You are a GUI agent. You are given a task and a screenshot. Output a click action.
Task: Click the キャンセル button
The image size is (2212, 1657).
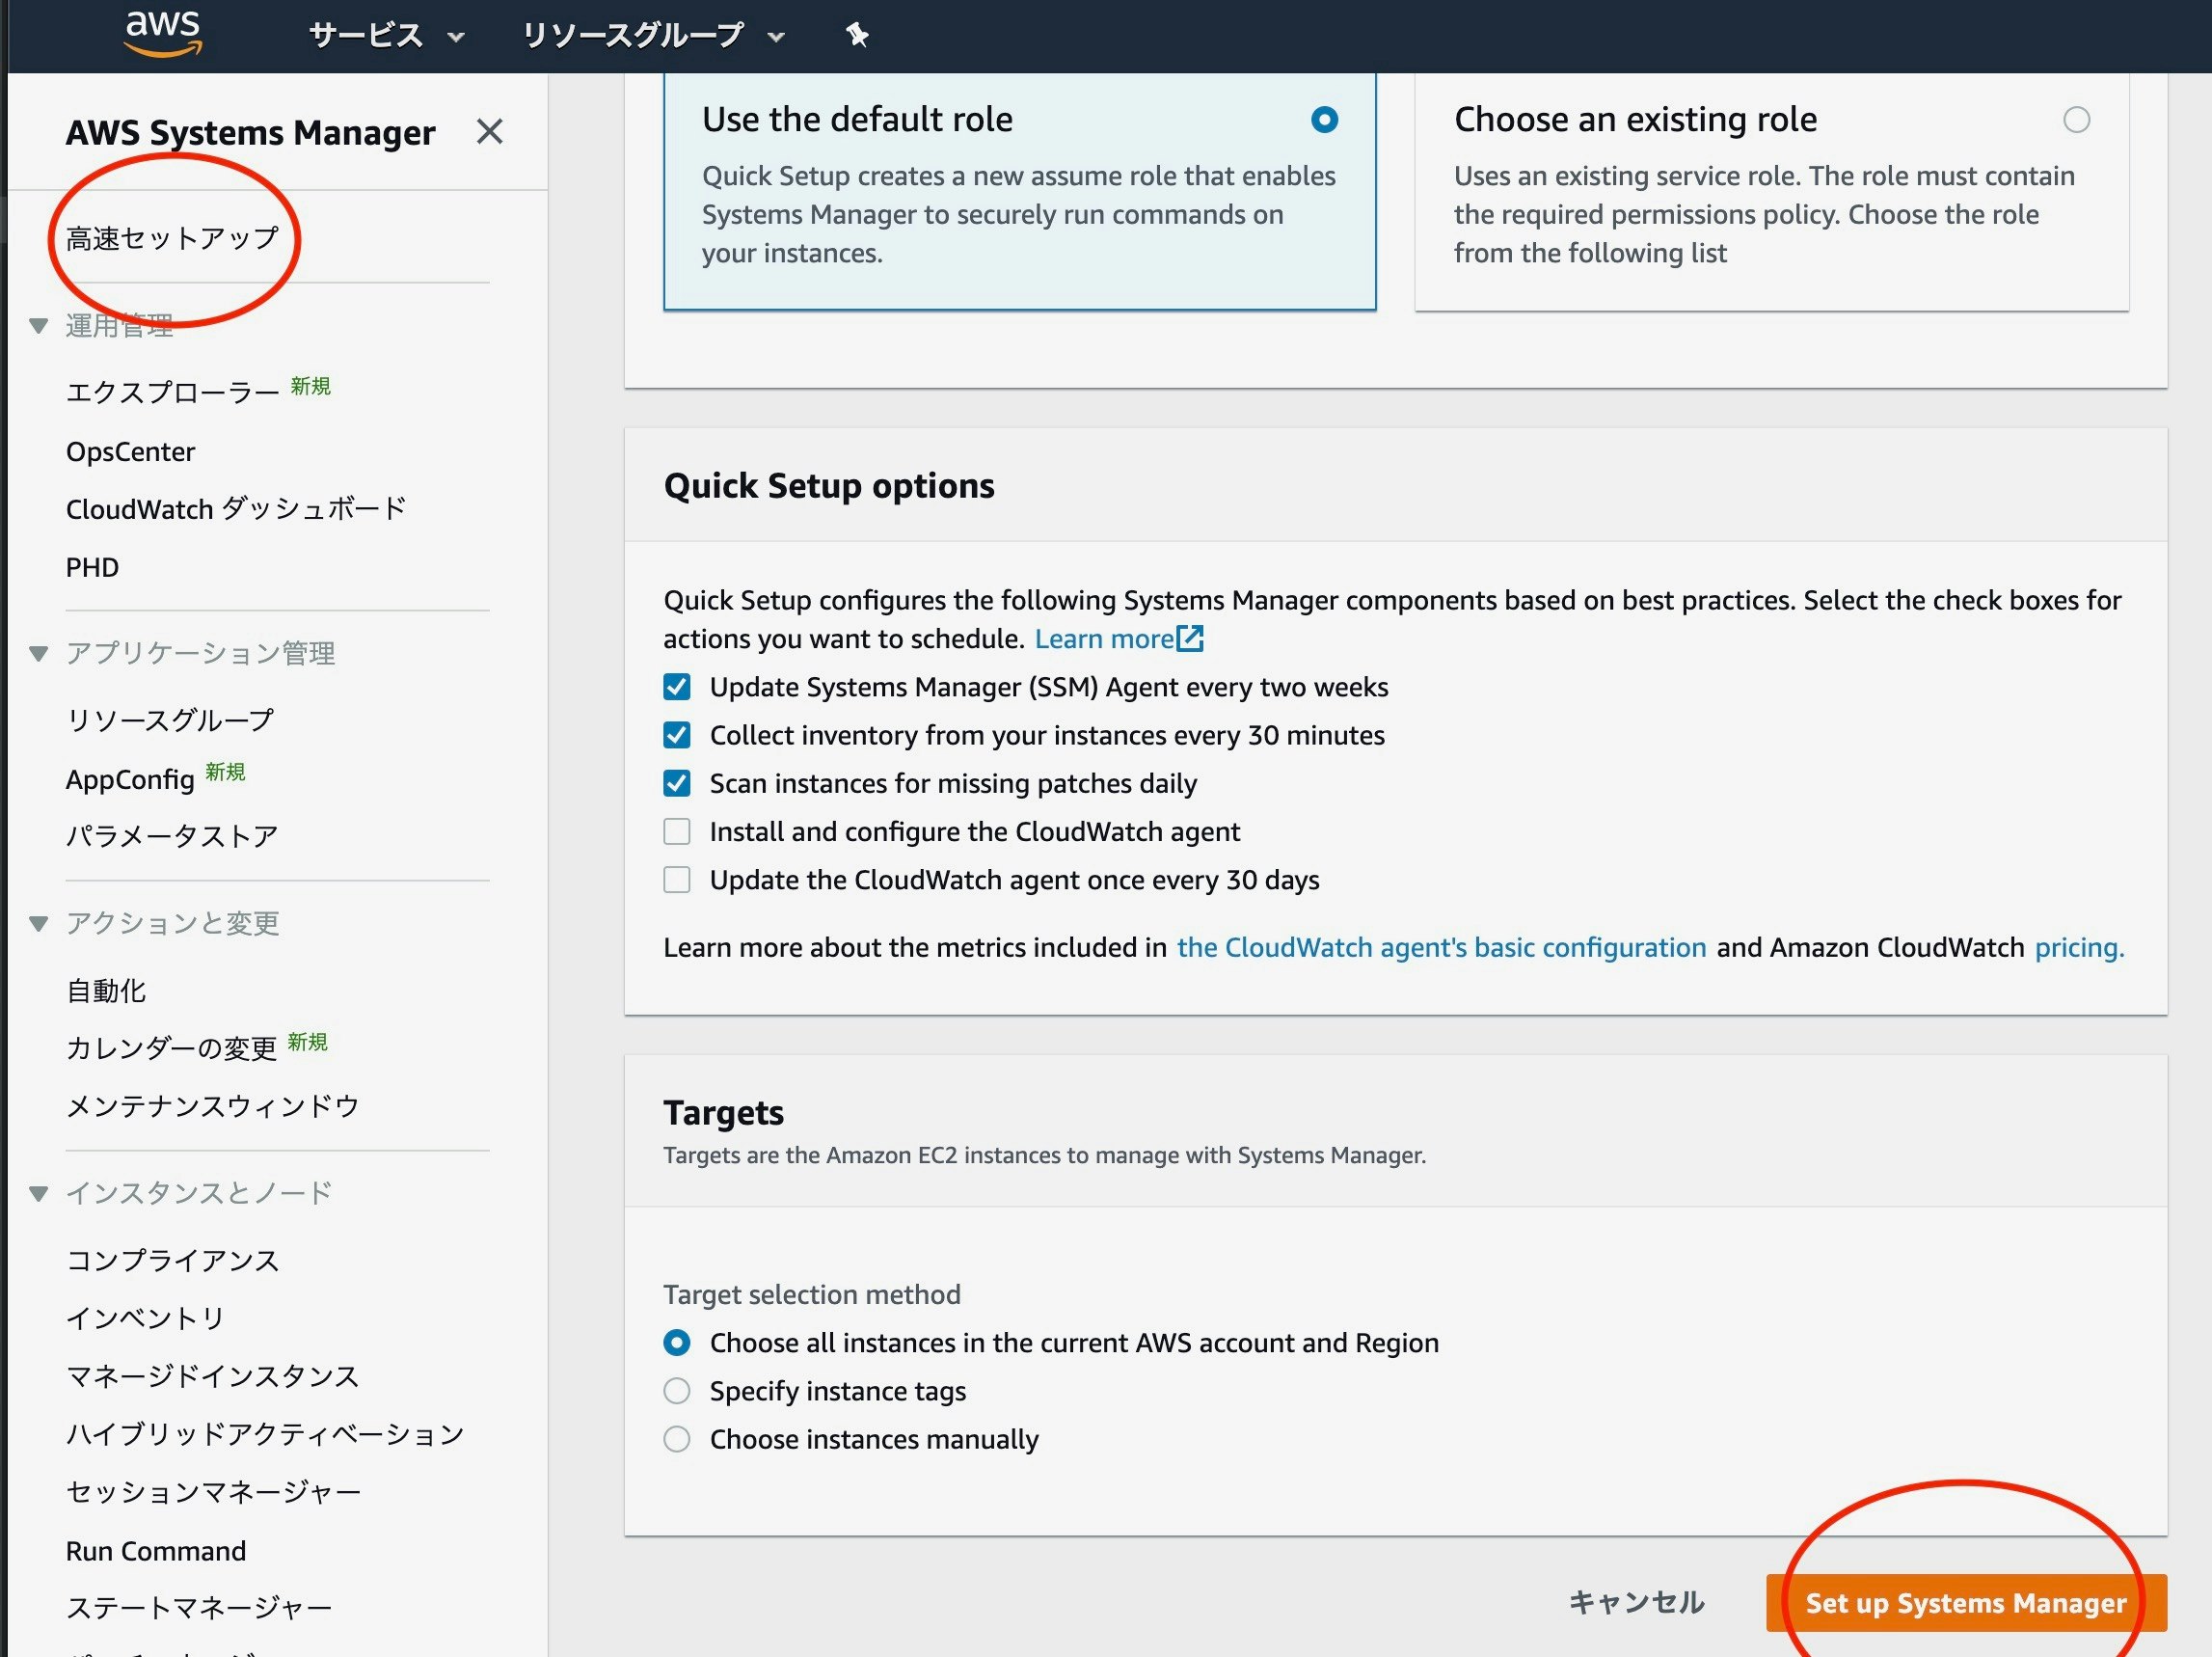pyautogui.click(x=1637, y=1602)
